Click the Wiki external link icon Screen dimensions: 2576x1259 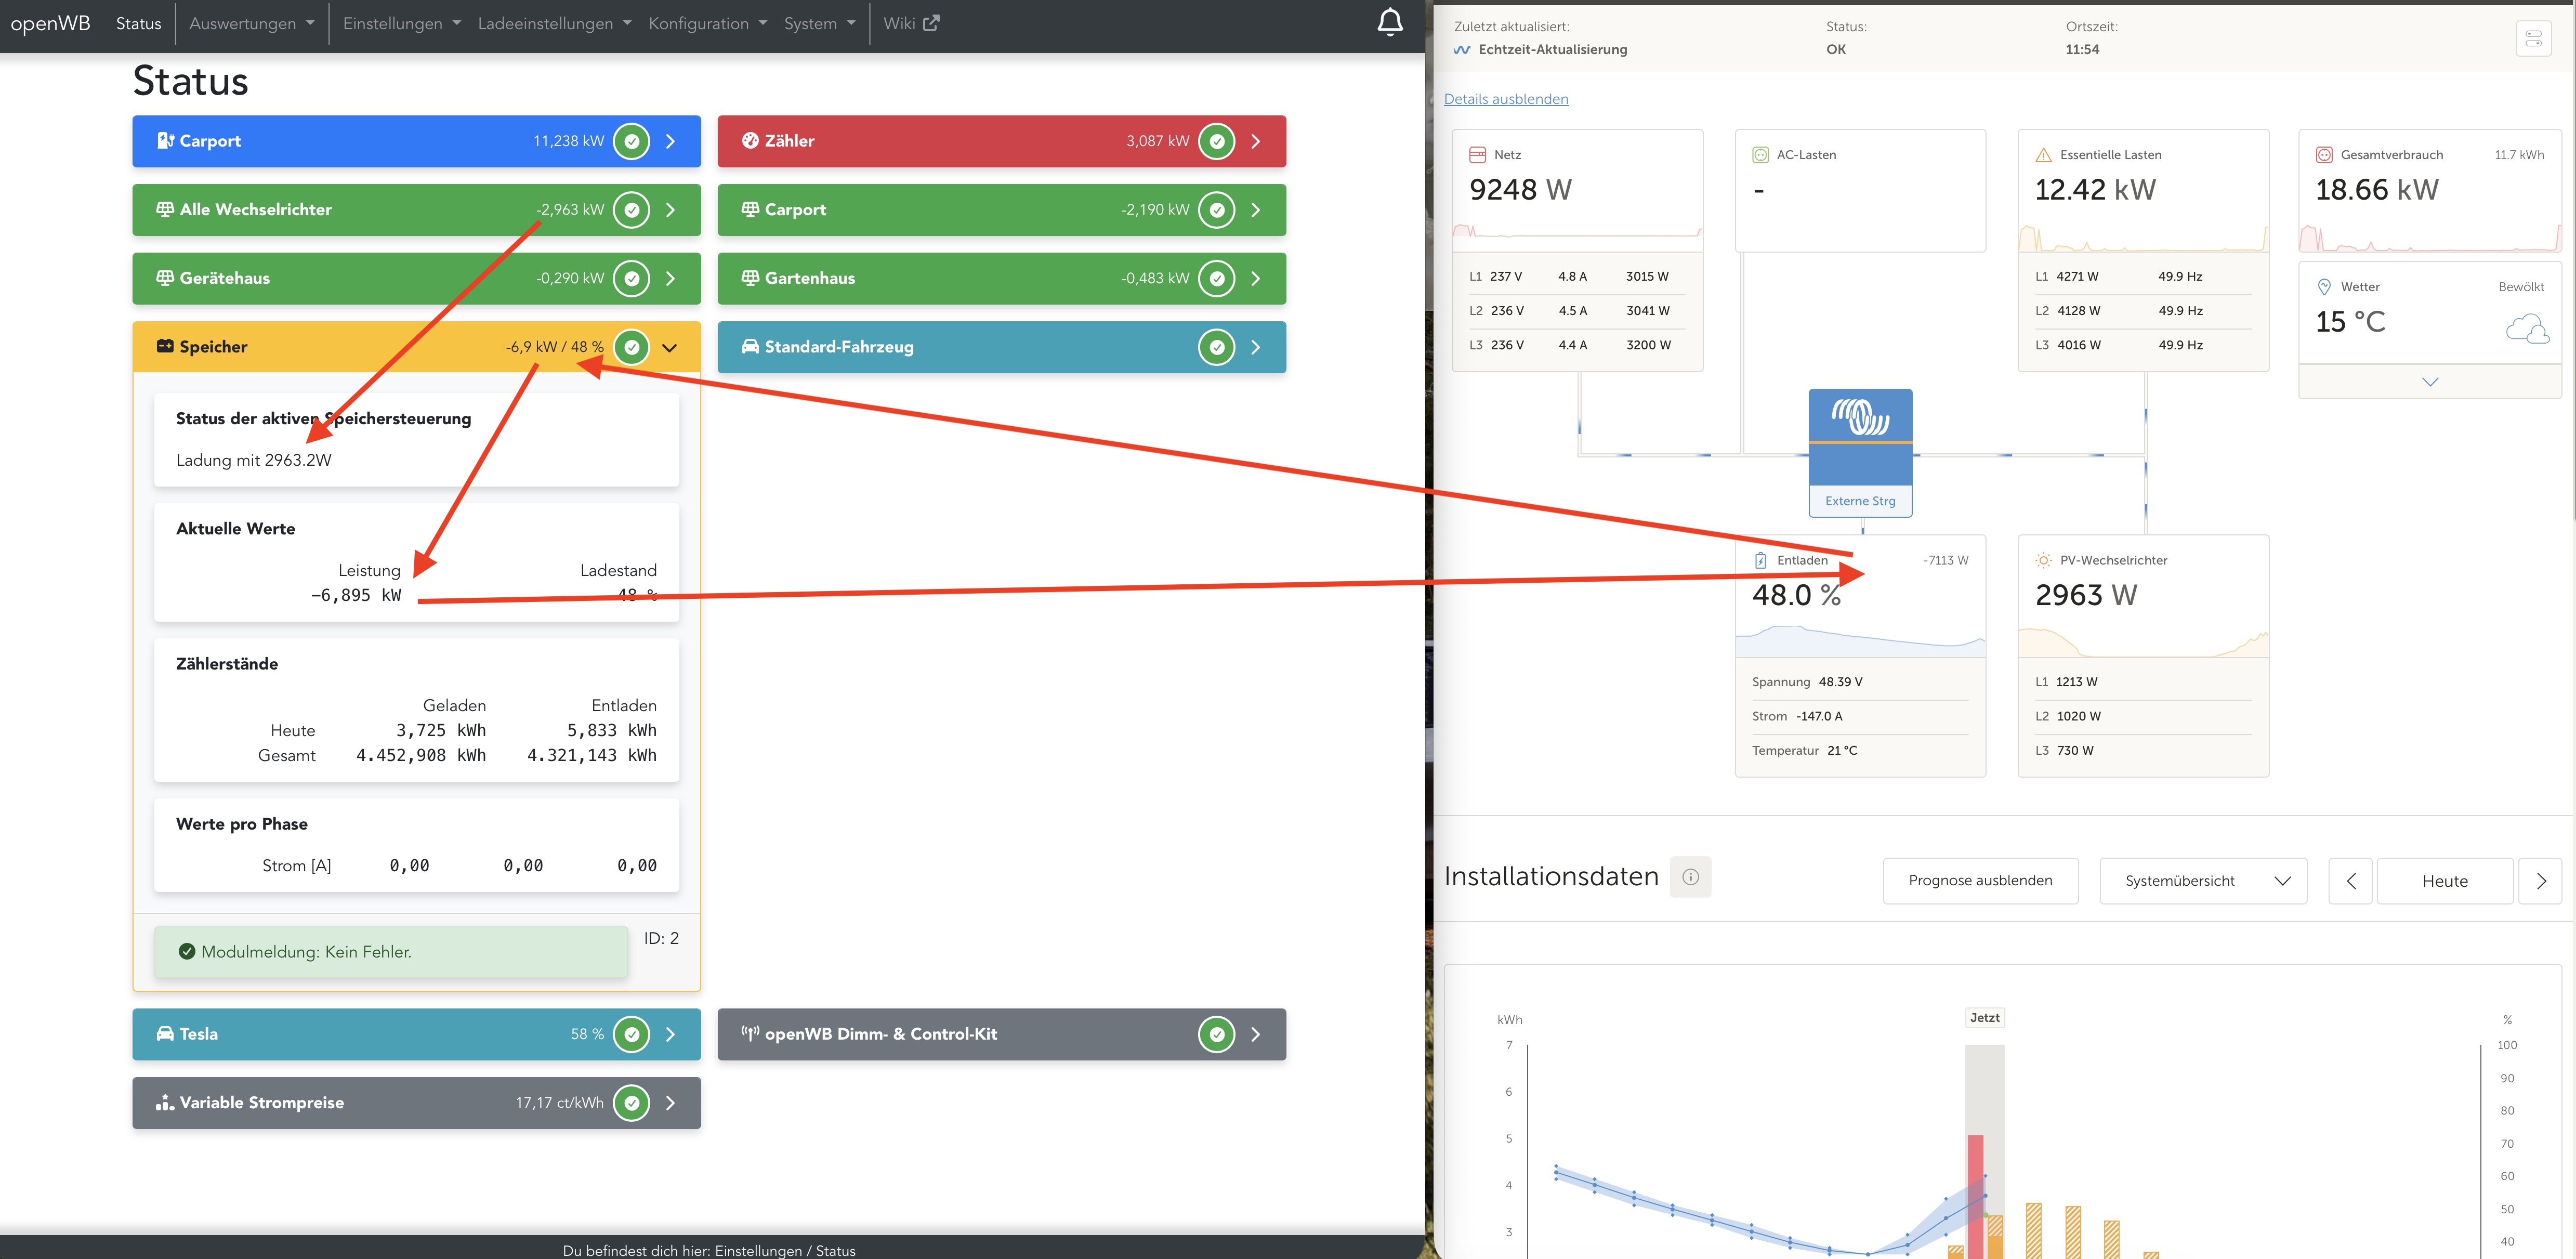coord(931,23)
